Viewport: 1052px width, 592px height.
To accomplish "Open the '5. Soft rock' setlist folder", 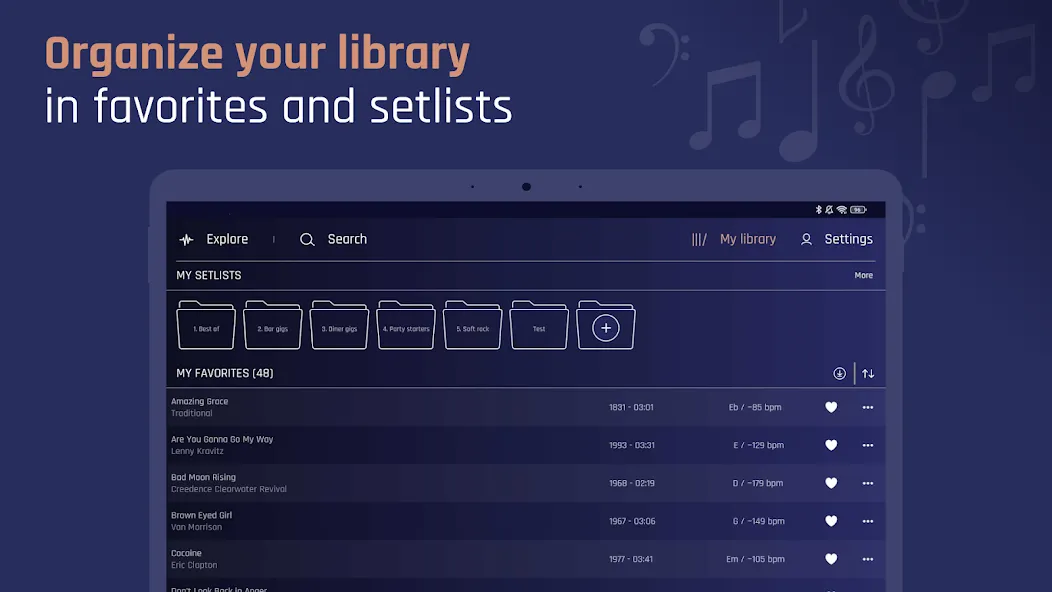I will pyautogui.click(x=472, y=326).
